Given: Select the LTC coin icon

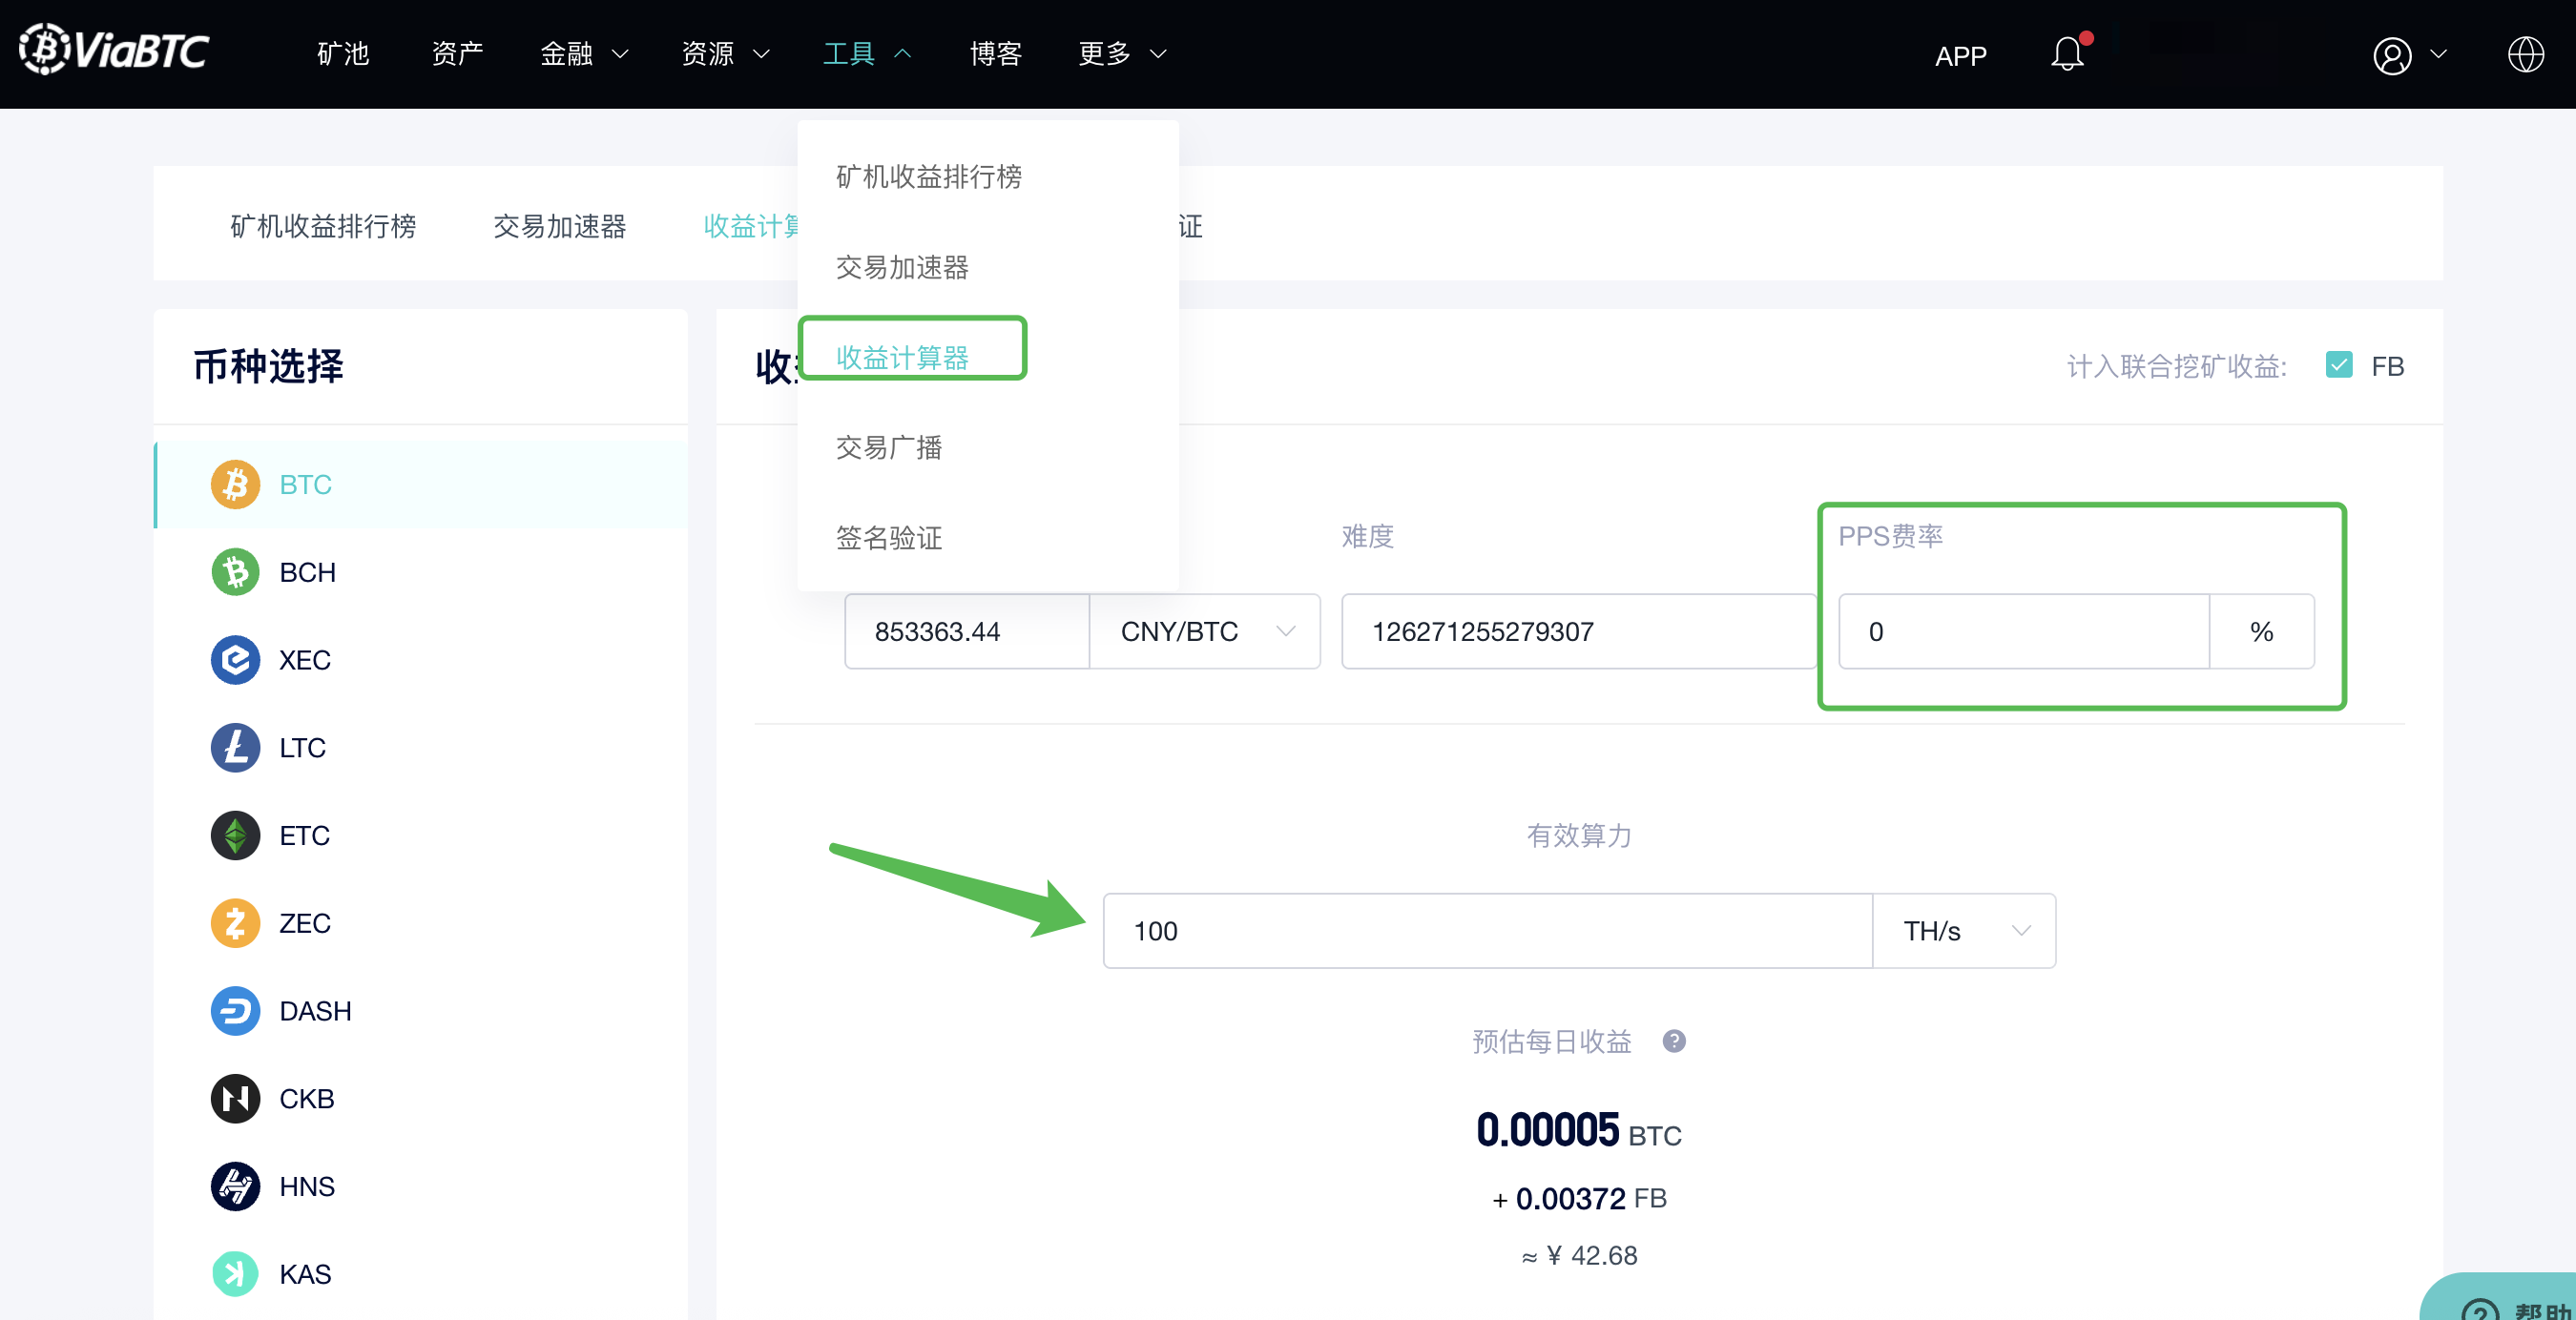Looking at the screenshot, I should tap(235, 747).
